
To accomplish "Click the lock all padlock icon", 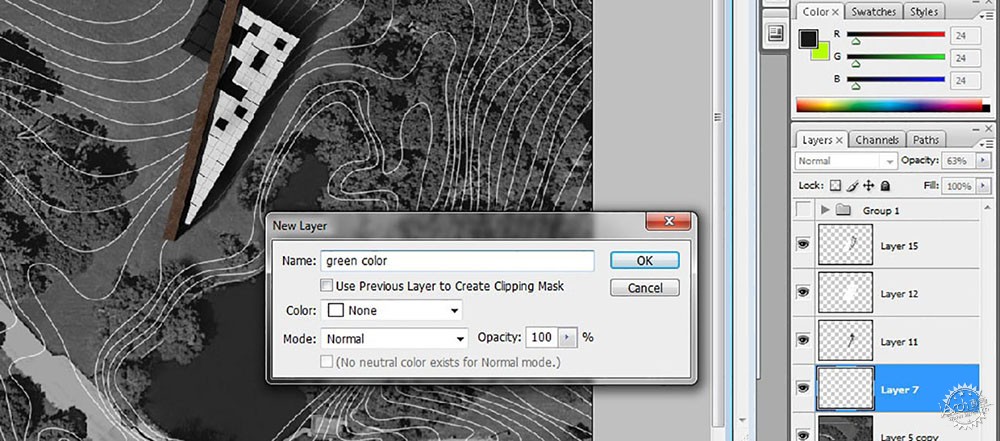I will pos(885,186).
